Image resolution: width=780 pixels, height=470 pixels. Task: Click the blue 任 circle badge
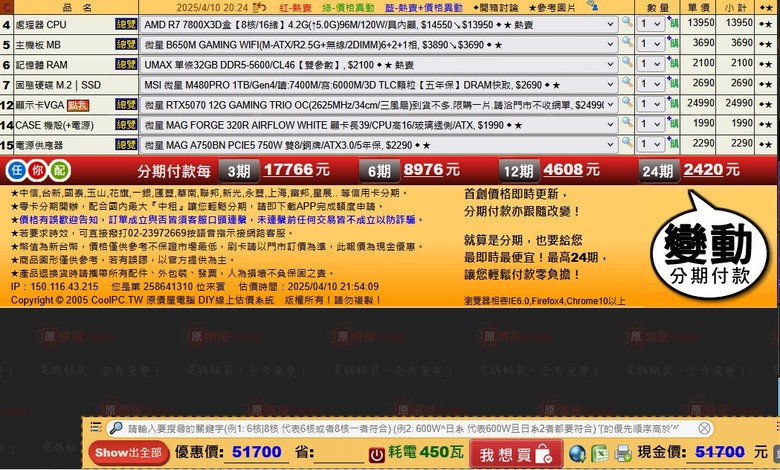coord(17,171)
